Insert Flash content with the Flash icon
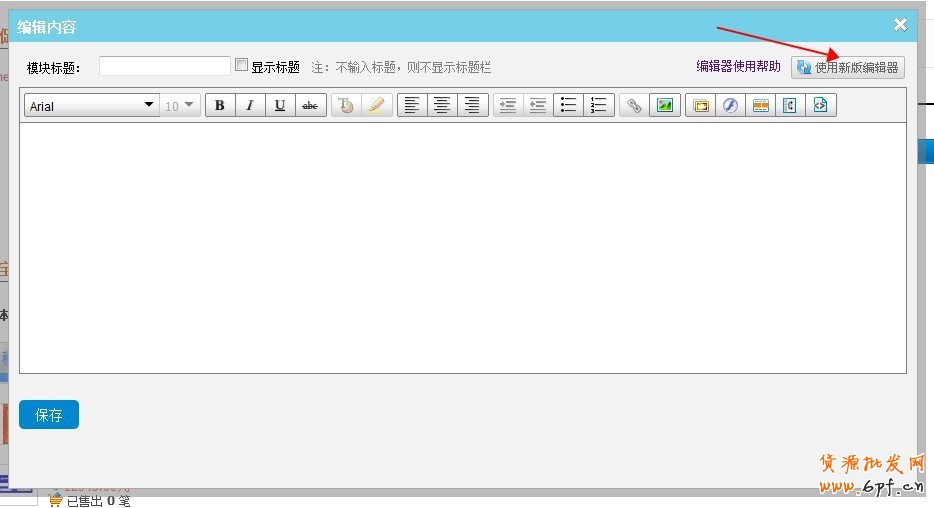934x508 pixels. (730, 106)
